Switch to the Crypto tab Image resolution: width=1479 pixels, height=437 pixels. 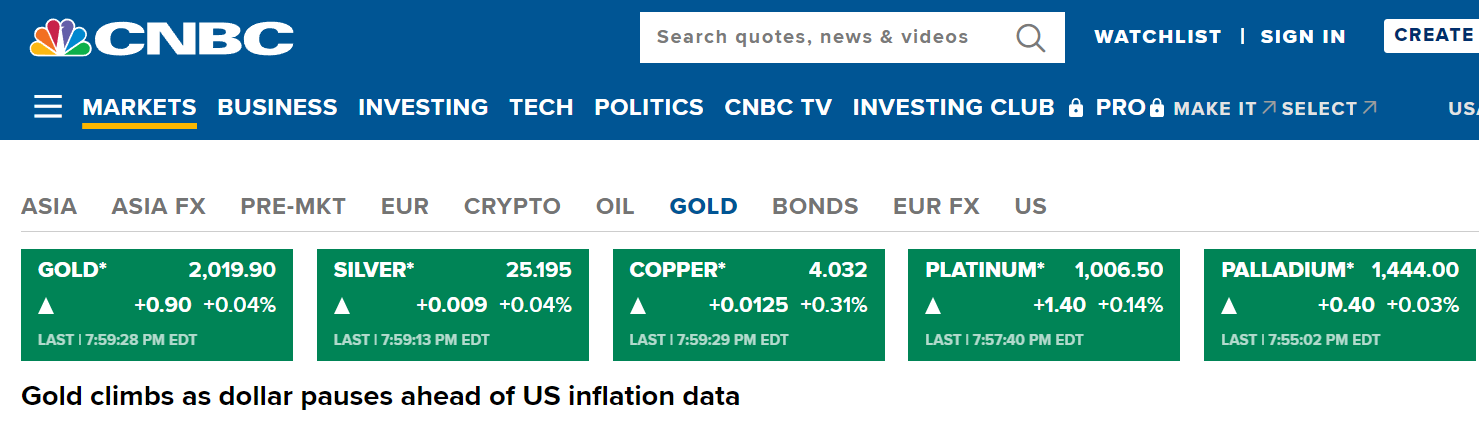[x=512, y=207]
